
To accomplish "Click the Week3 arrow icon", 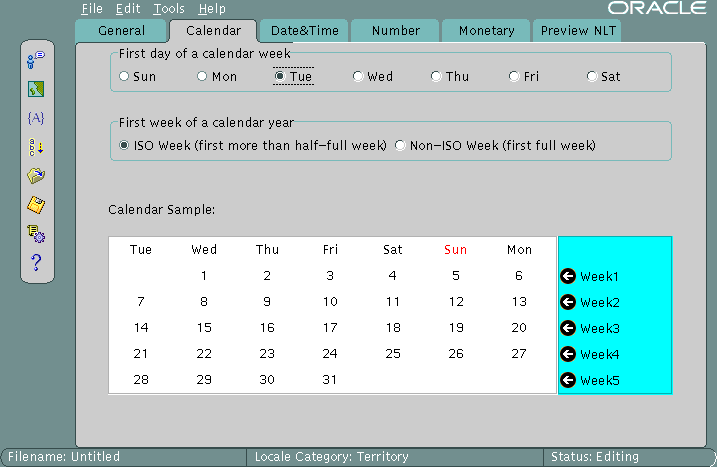I will click(x=568, y=328).
